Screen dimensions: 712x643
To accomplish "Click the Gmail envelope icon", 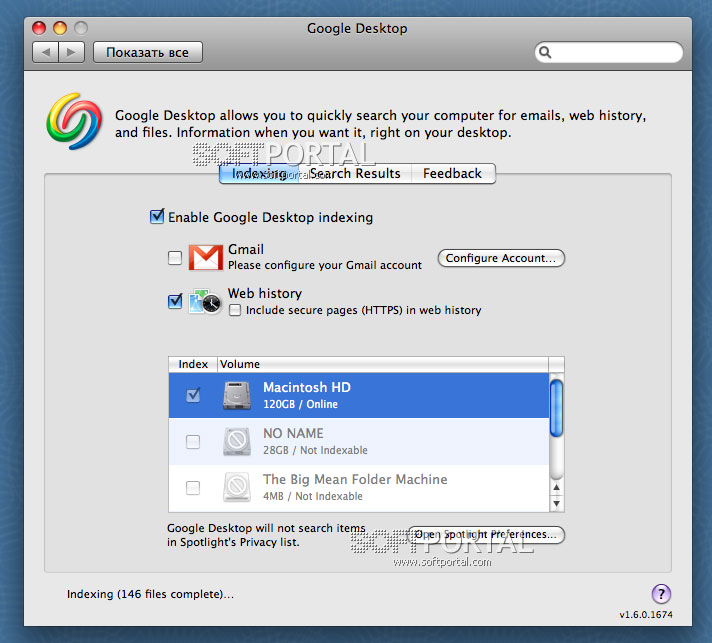I will click(206, 257).
